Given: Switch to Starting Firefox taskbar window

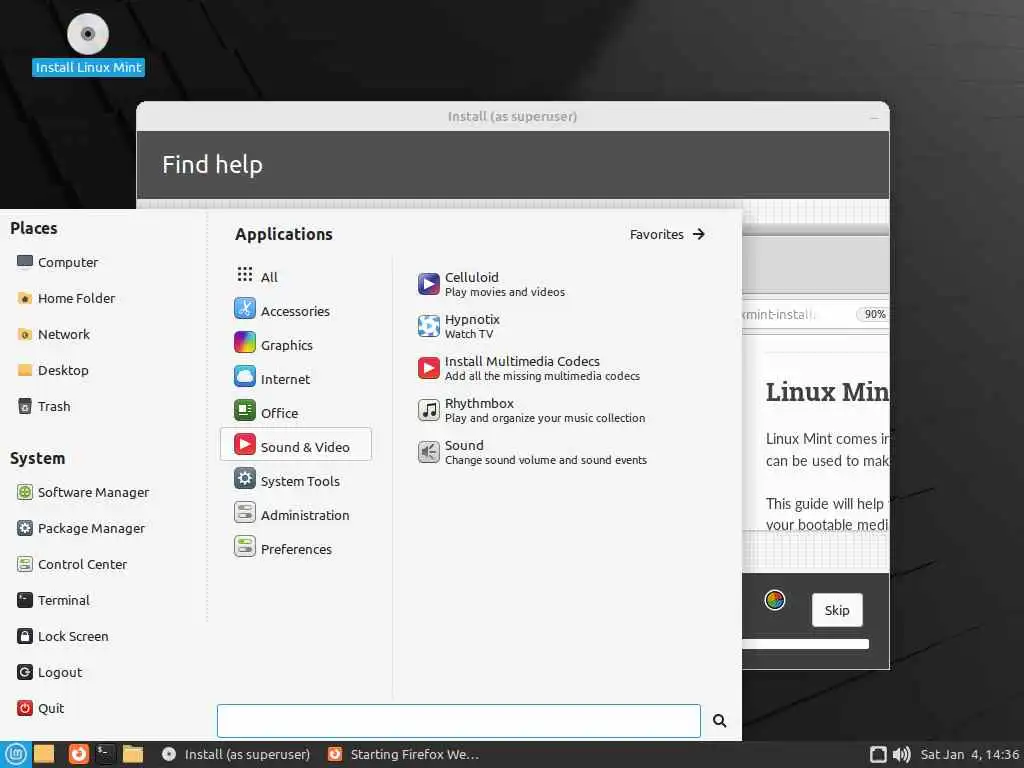Looking at the screenshot, I should pos(404,754).
